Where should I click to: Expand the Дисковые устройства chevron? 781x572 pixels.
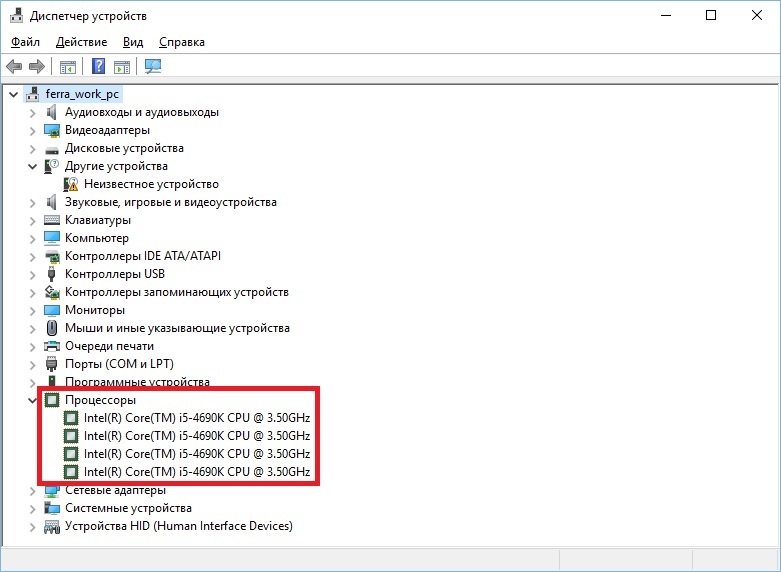coord(32,149)
